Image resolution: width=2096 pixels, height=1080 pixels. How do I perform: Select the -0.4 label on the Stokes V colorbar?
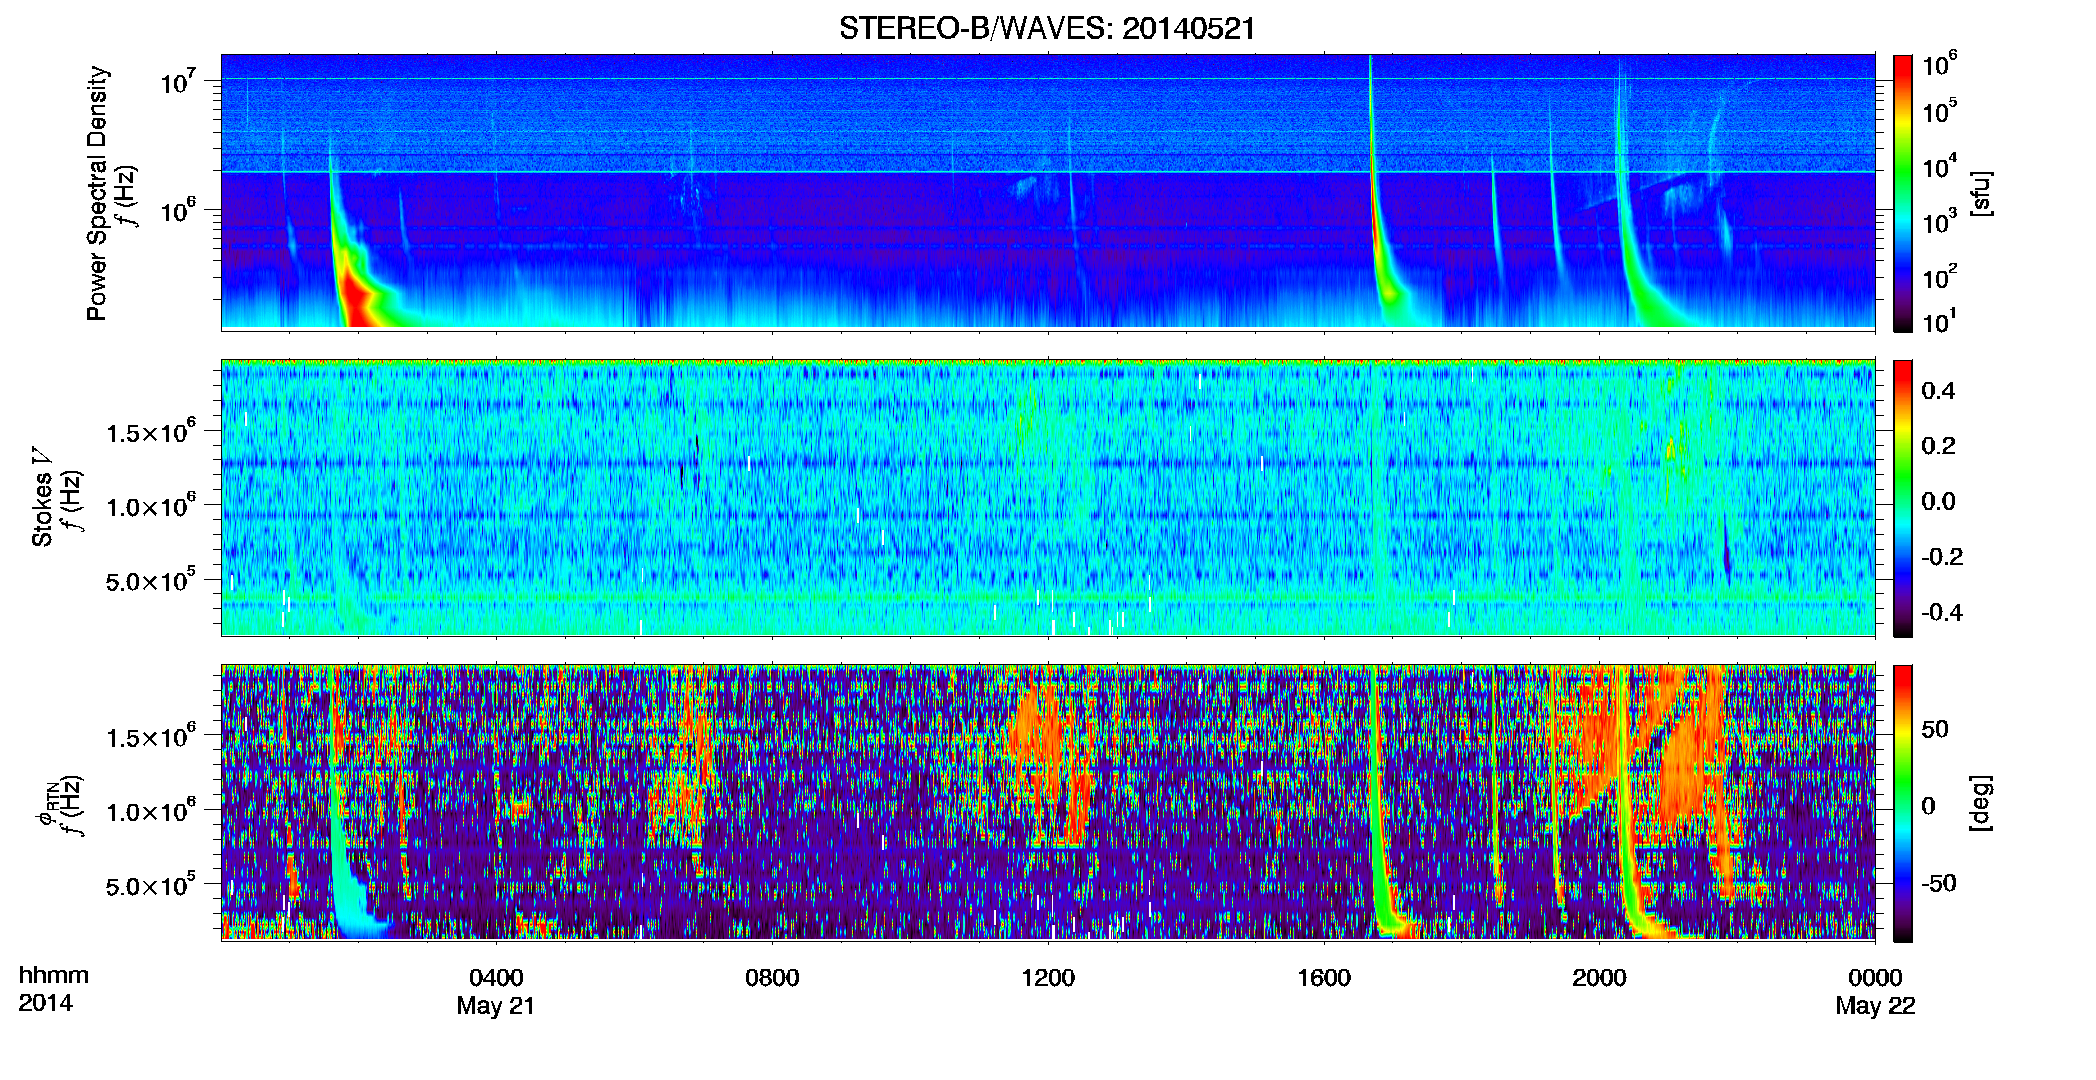(x=1942, y=613)
